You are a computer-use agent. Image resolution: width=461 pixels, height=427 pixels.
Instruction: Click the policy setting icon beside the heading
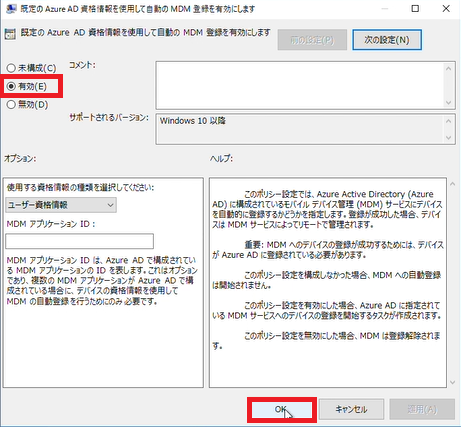click(x=10, y=34)
